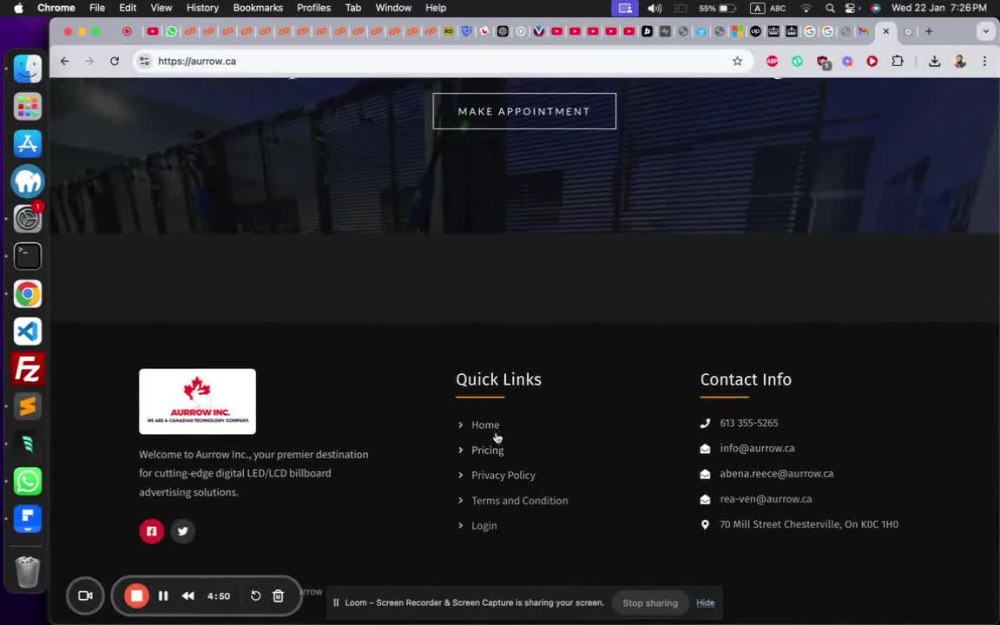Click abena.reece@aurrow.ca email
This screenshot has height=625, width=1000.
pyautogui.click(x=776, y=474)
